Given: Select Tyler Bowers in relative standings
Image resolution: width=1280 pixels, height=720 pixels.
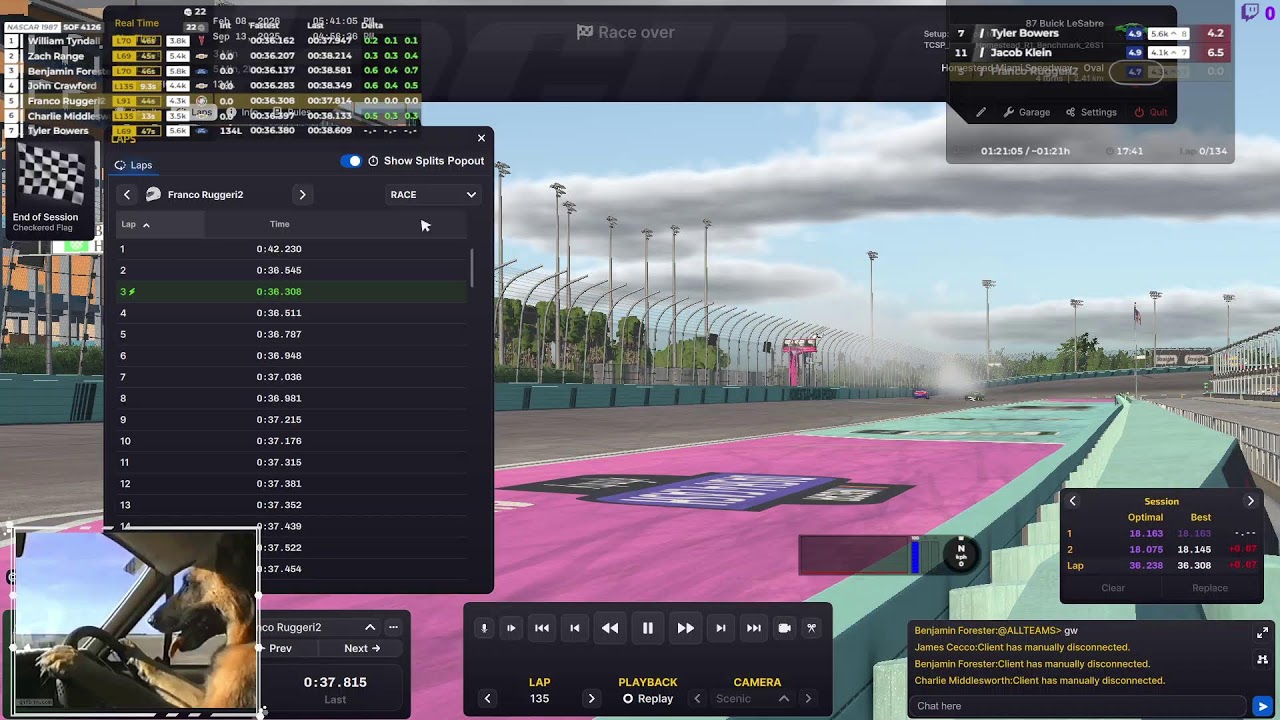Looking at the screenshot, I should click(x=1024, y=33).
